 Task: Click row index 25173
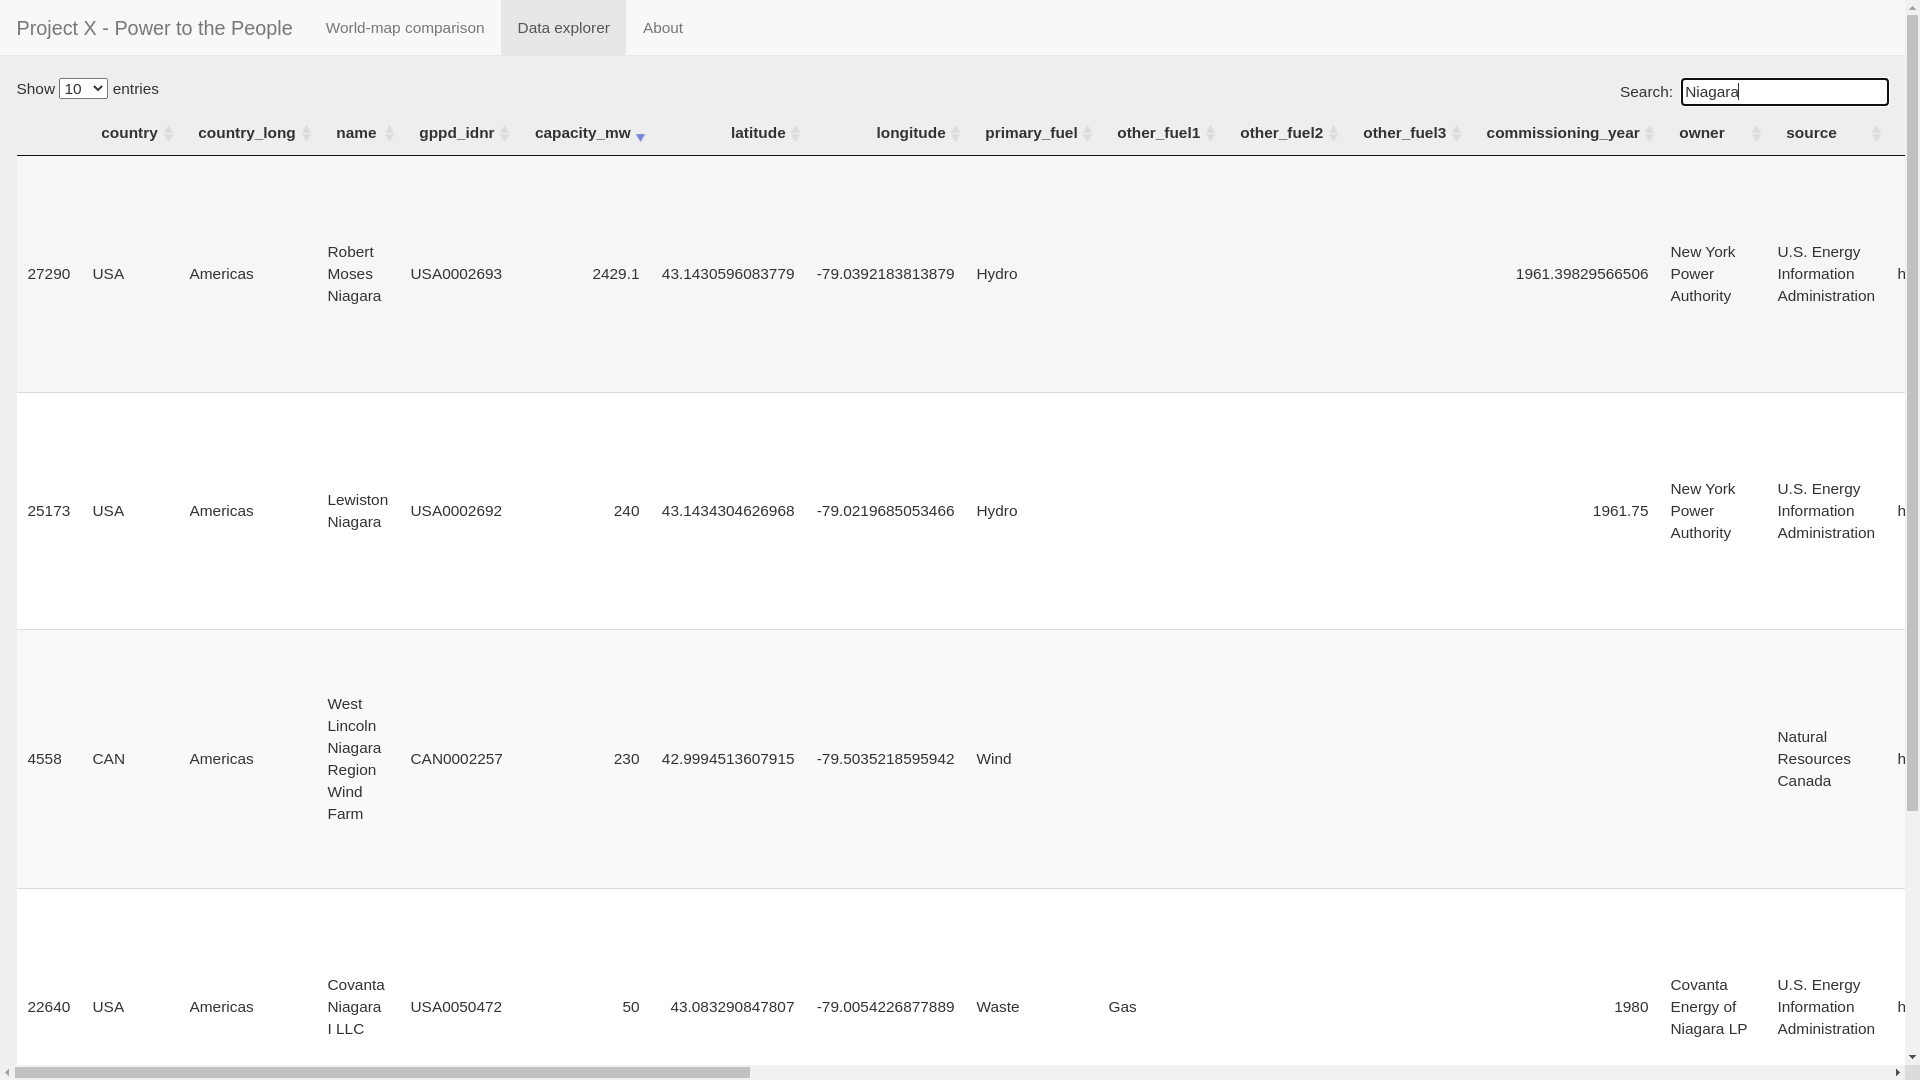[x=49, y=511]
